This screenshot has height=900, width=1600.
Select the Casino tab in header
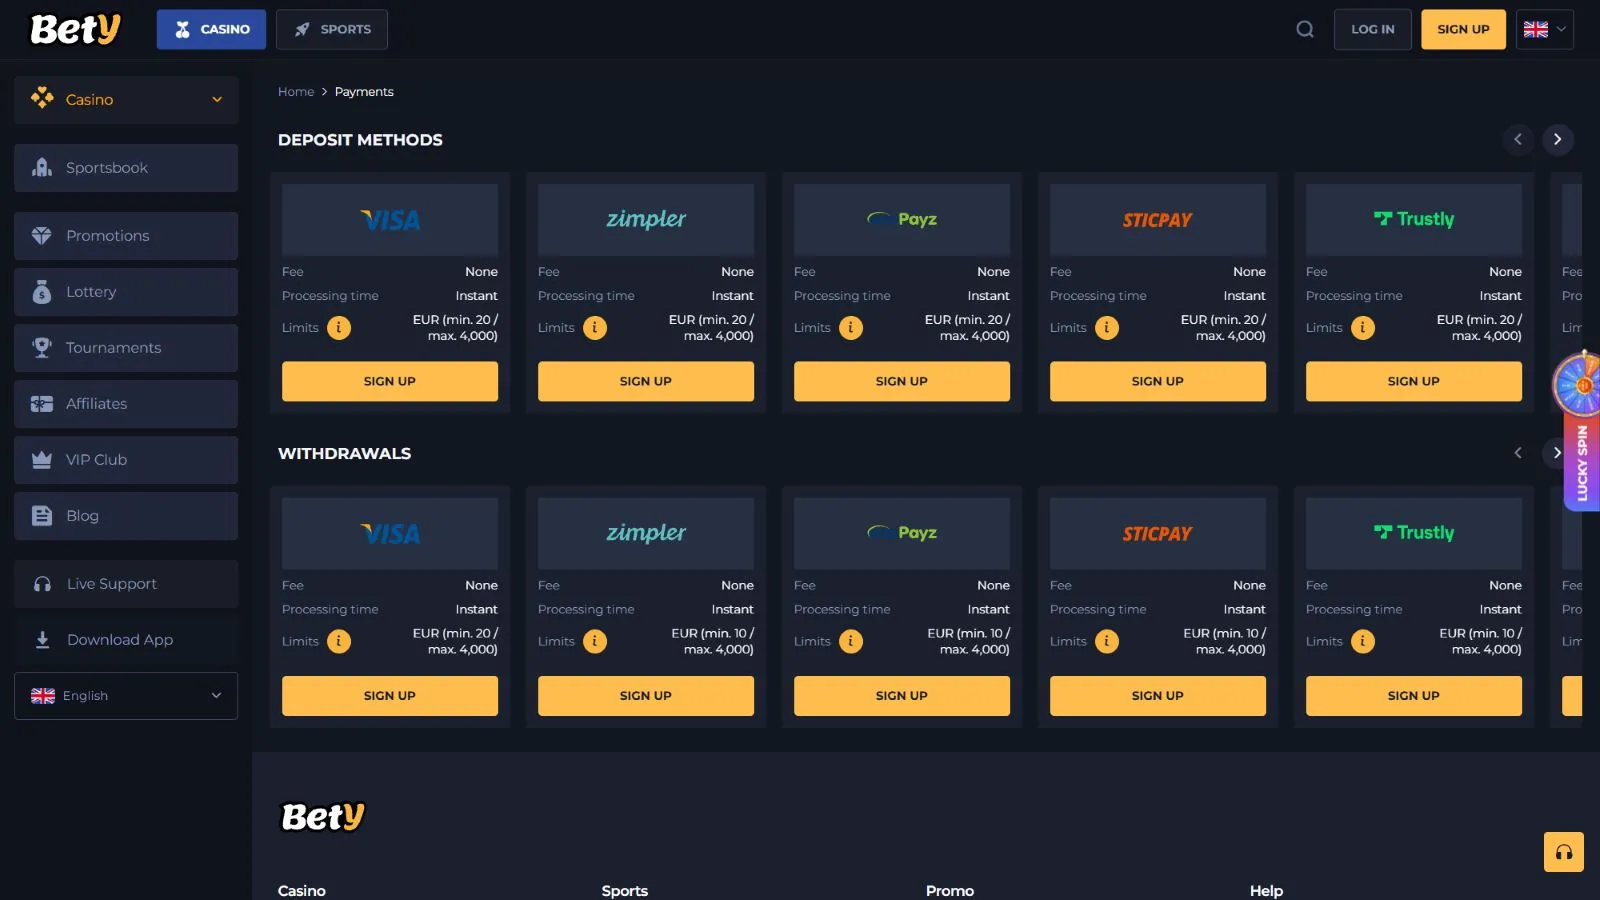click(211, 29)
